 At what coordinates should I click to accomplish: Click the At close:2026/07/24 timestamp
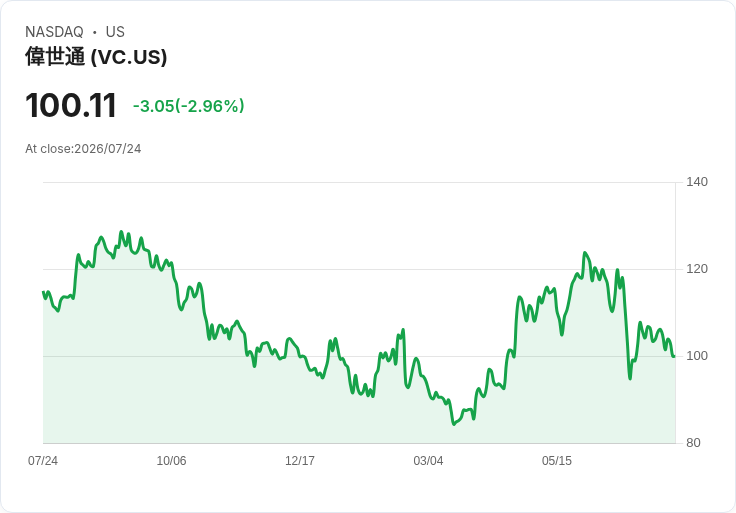(x=83, y=149)
